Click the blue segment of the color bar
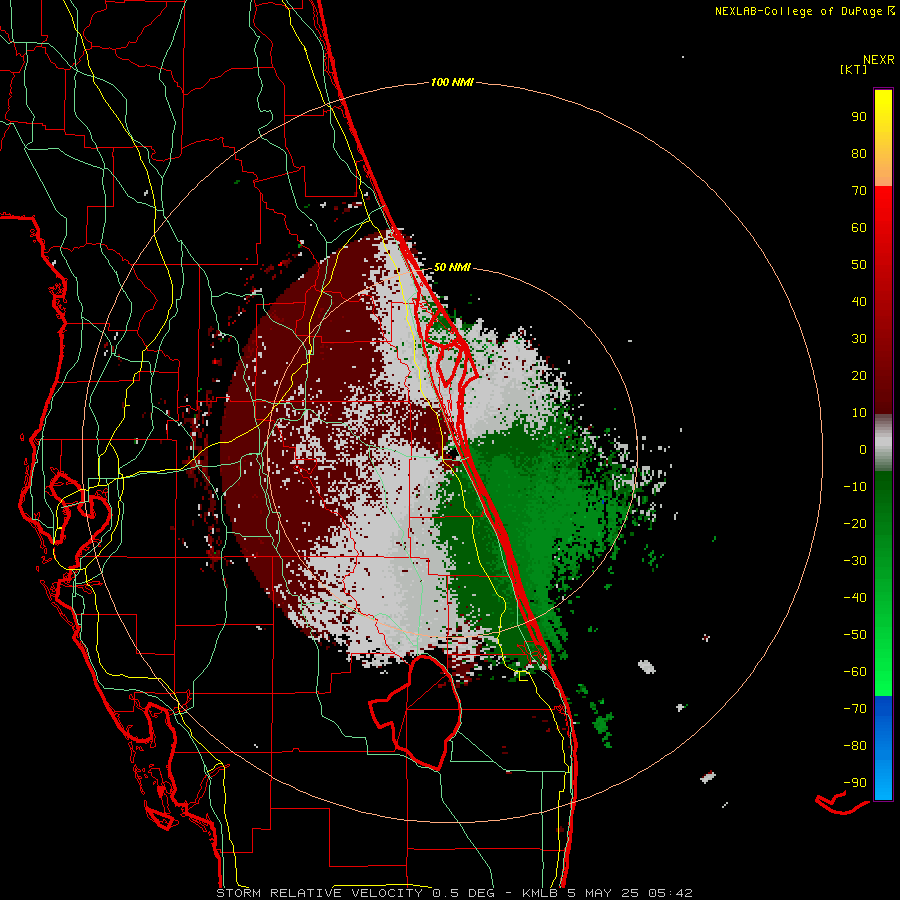The image size is (900, 900). (x=883, y=748)
